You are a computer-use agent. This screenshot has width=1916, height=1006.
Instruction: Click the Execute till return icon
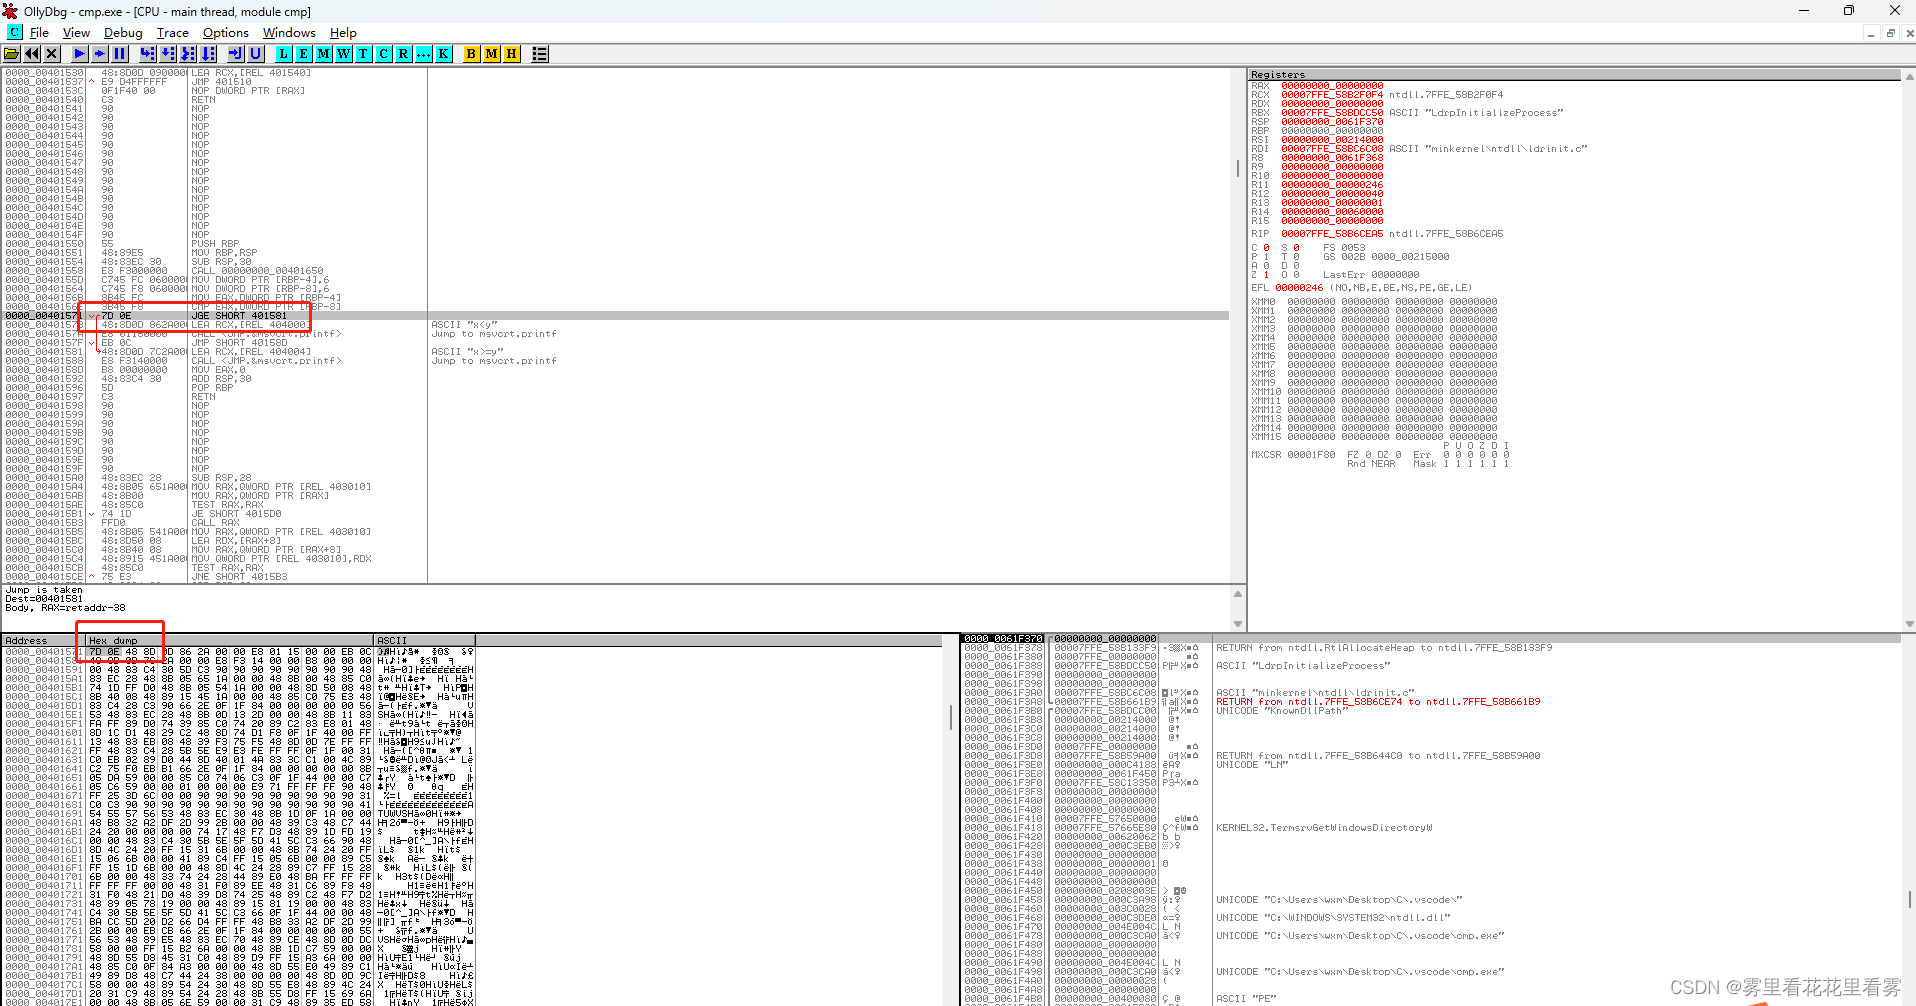coord(236,54)
